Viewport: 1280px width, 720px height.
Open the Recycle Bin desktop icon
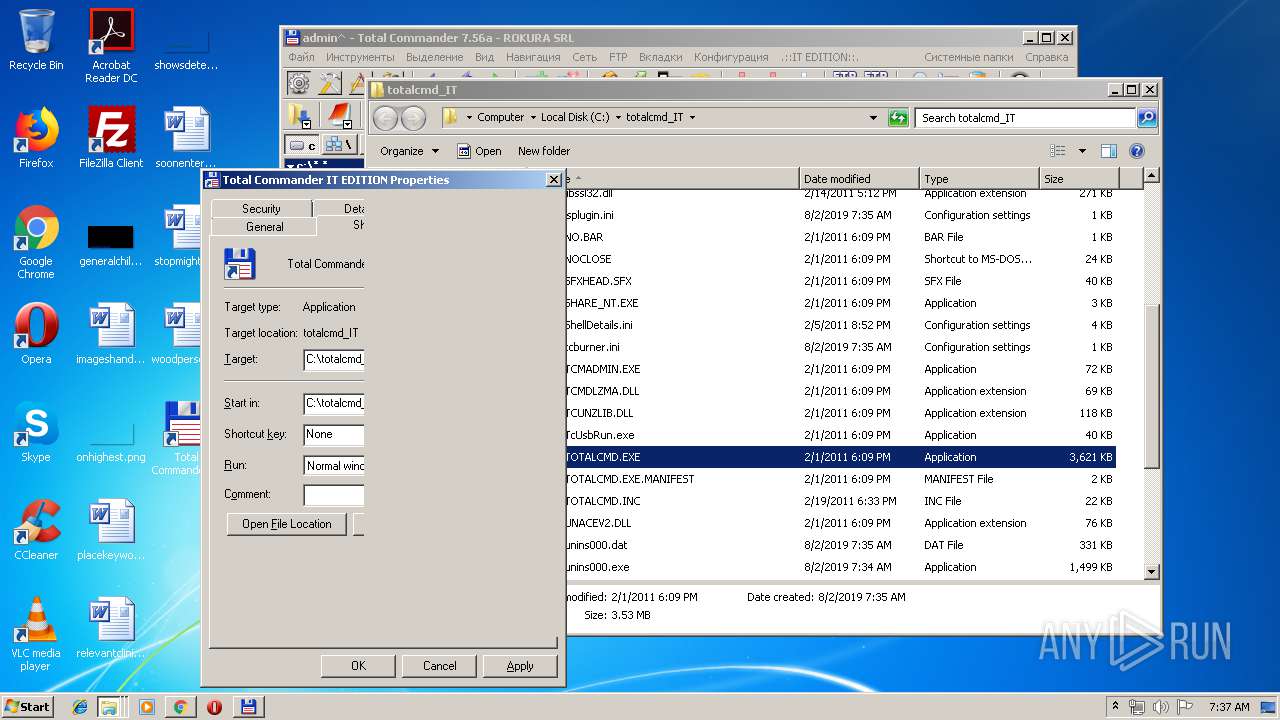36,40
